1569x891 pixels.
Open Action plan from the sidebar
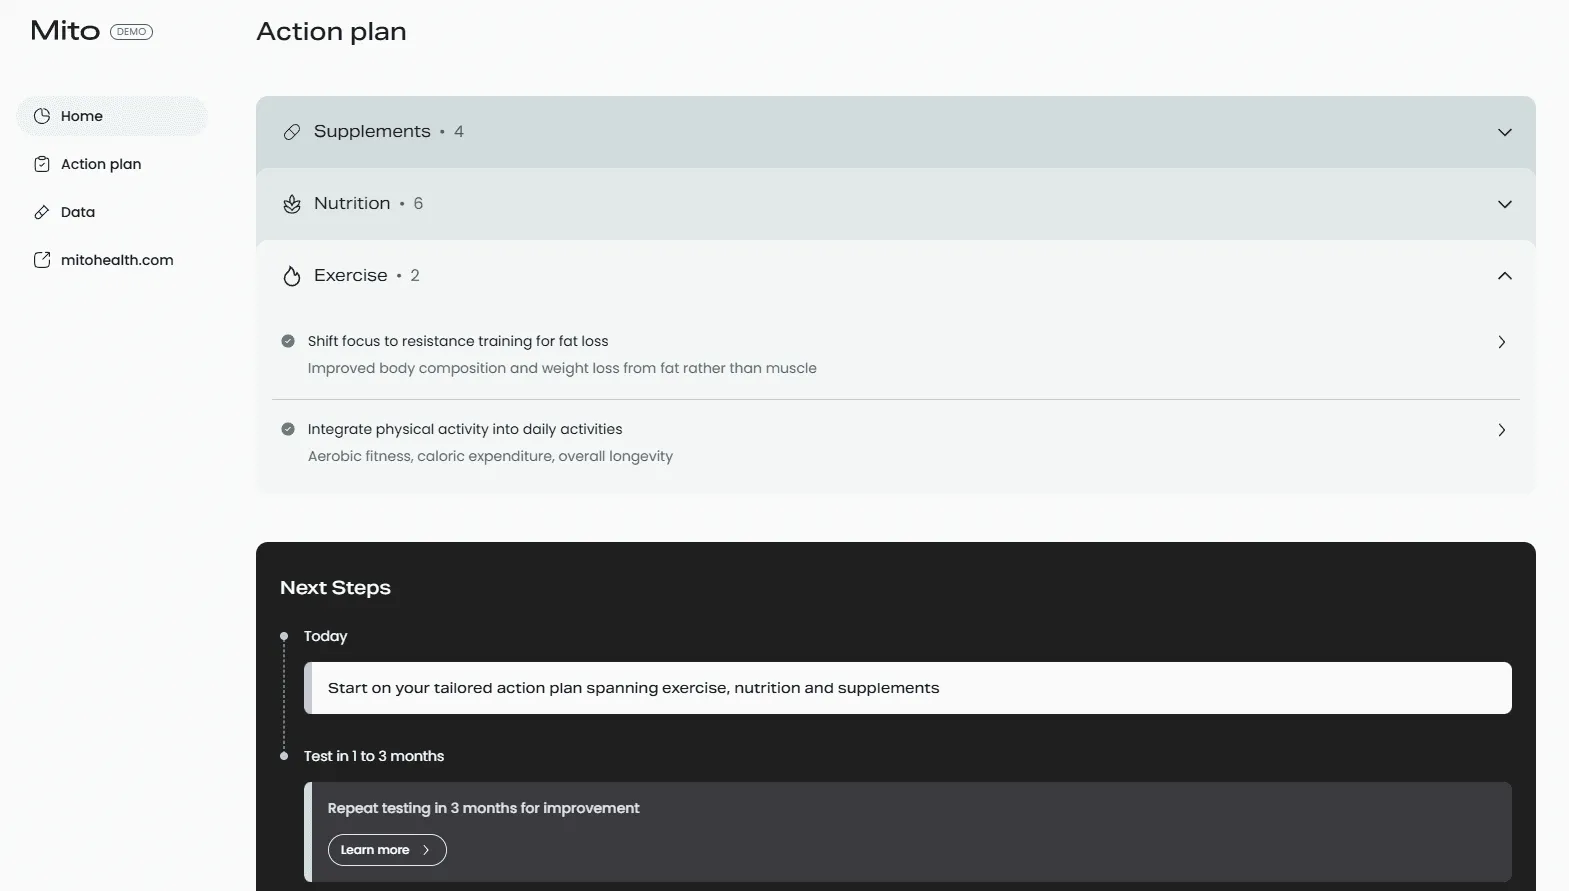pyautogui.click(x=100, y=163)
